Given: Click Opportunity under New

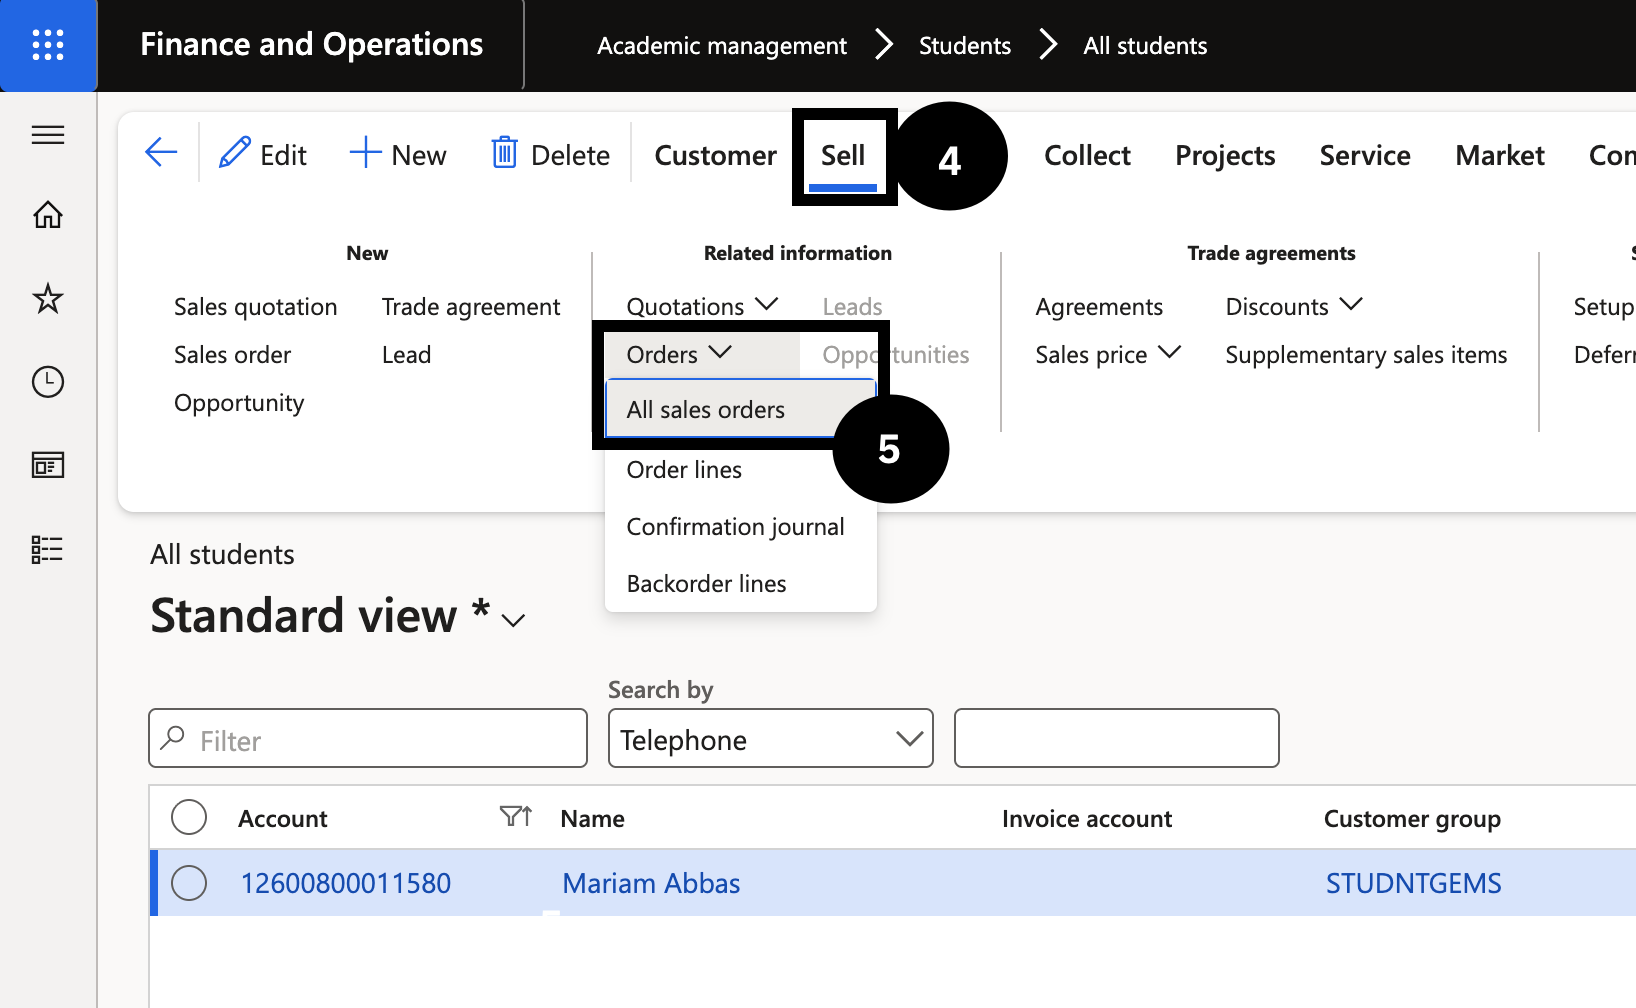Looking at the screenshot, I should 239,403.
